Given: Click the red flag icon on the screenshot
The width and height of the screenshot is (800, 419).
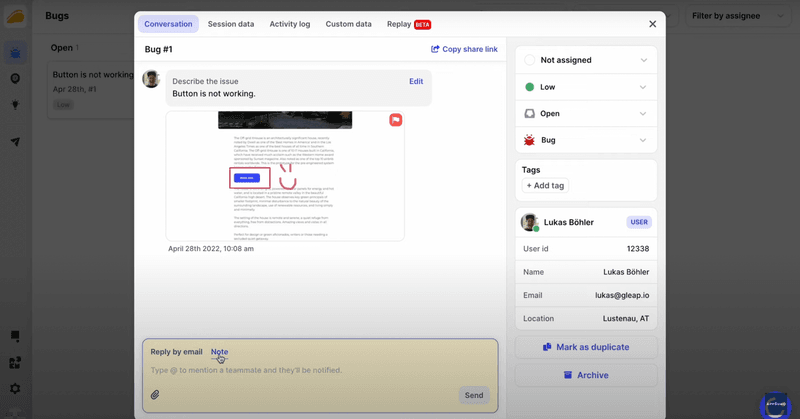Looking at the screenshot, I should click(x=395, y=120).
